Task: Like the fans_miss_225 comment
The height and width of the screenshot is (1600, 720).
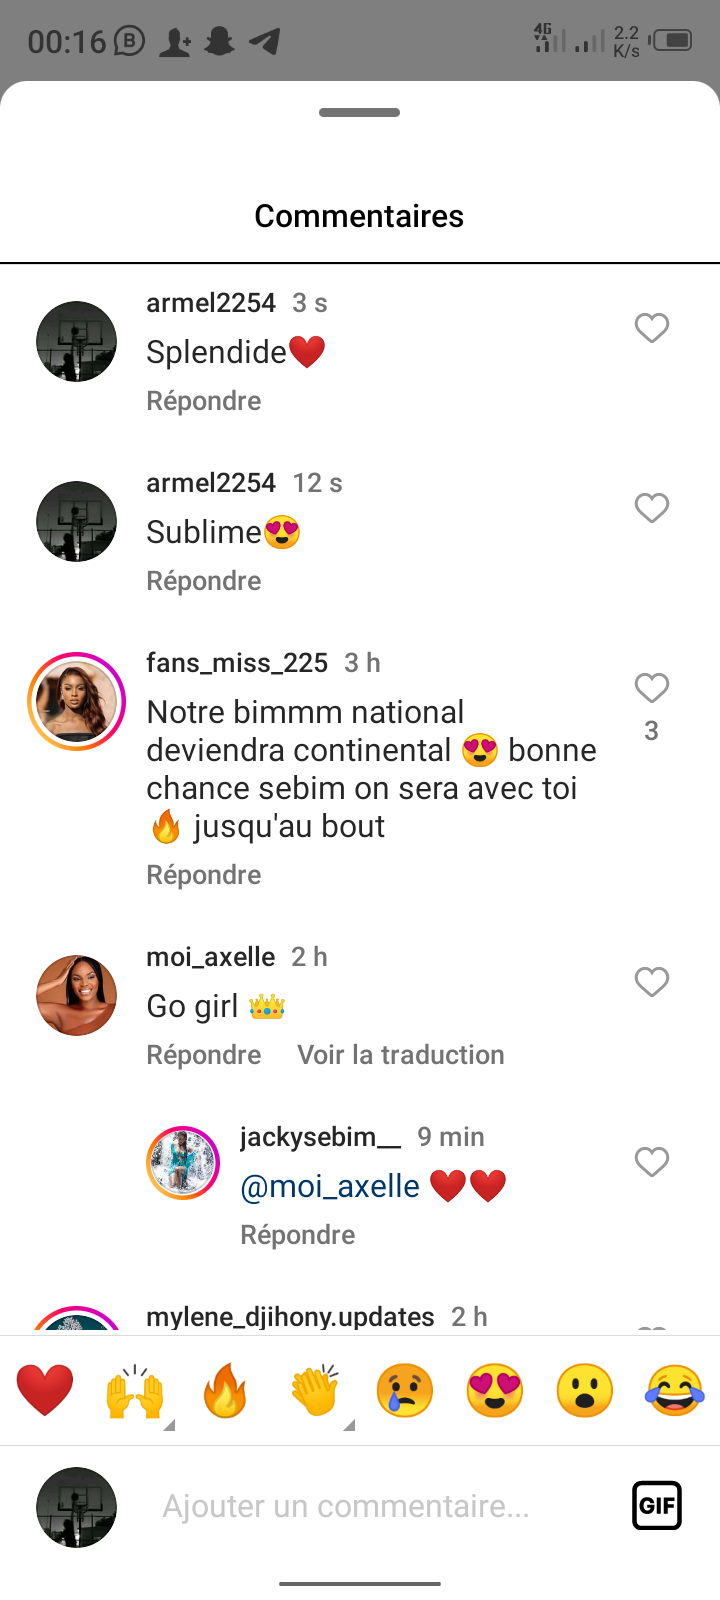Action: tap(651, 688)
